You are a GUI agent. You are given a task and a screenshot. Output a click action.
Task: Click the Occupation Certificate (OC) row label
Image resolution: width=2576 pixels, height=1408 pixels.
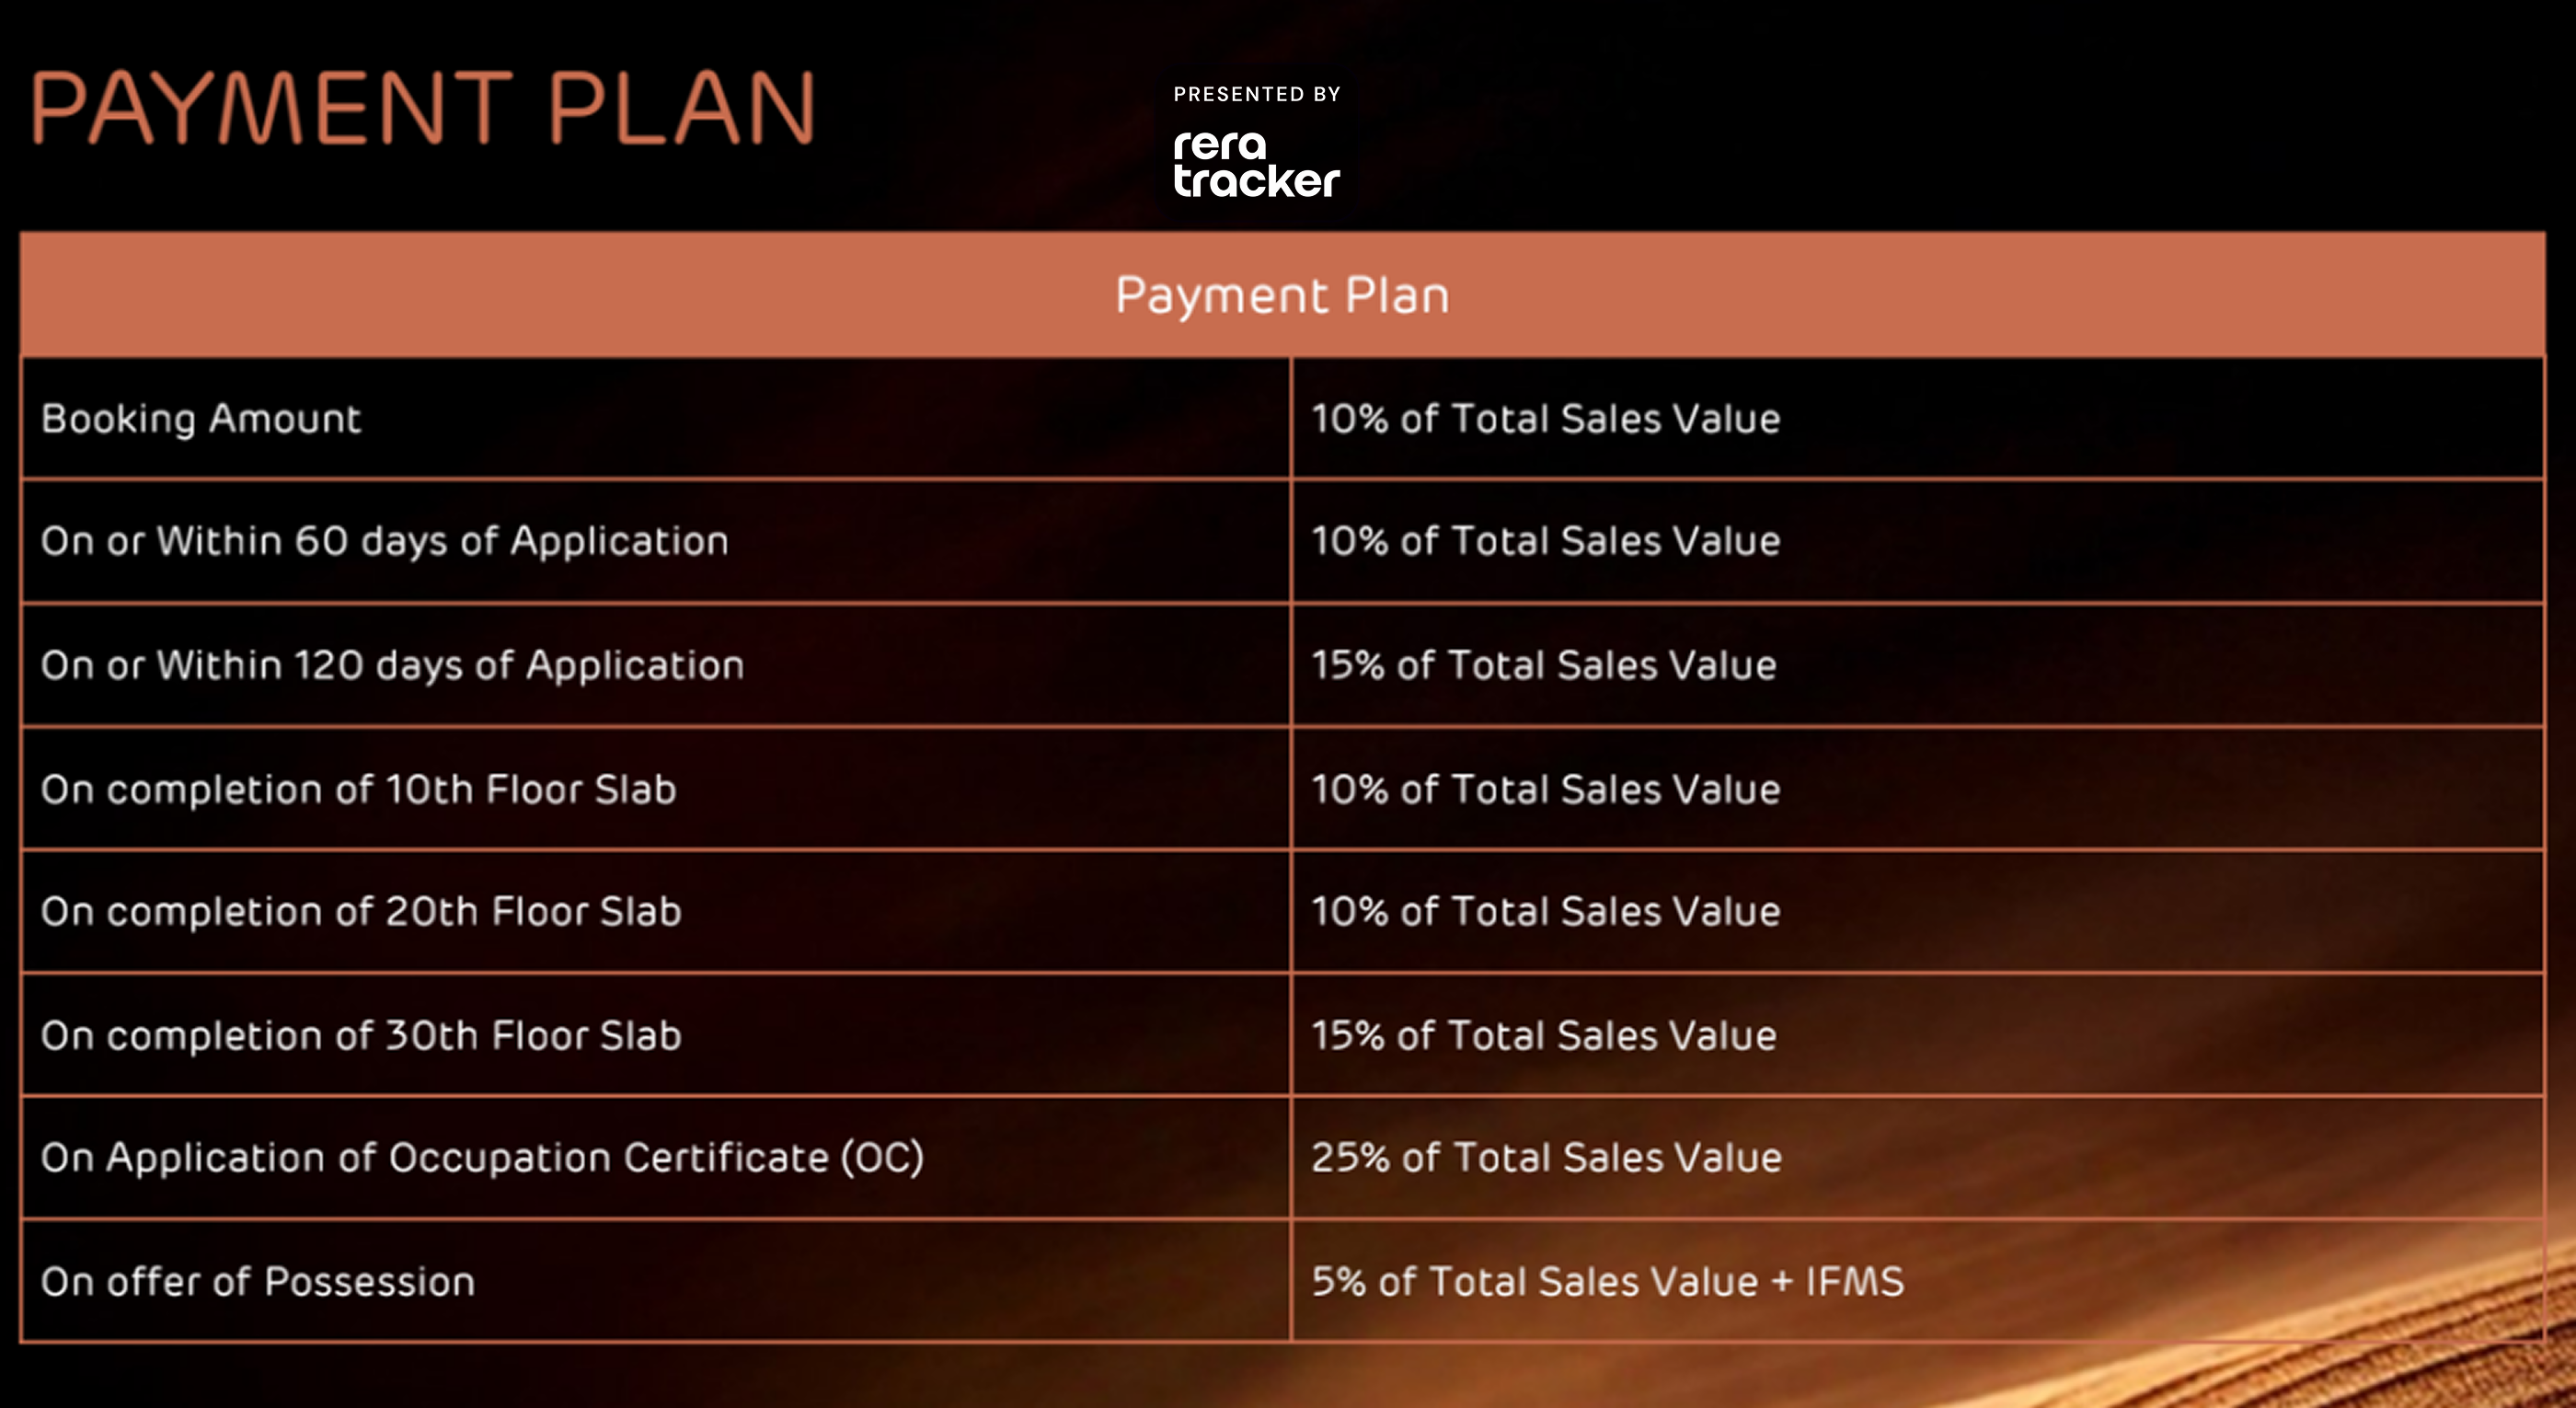click(482, 1157)
